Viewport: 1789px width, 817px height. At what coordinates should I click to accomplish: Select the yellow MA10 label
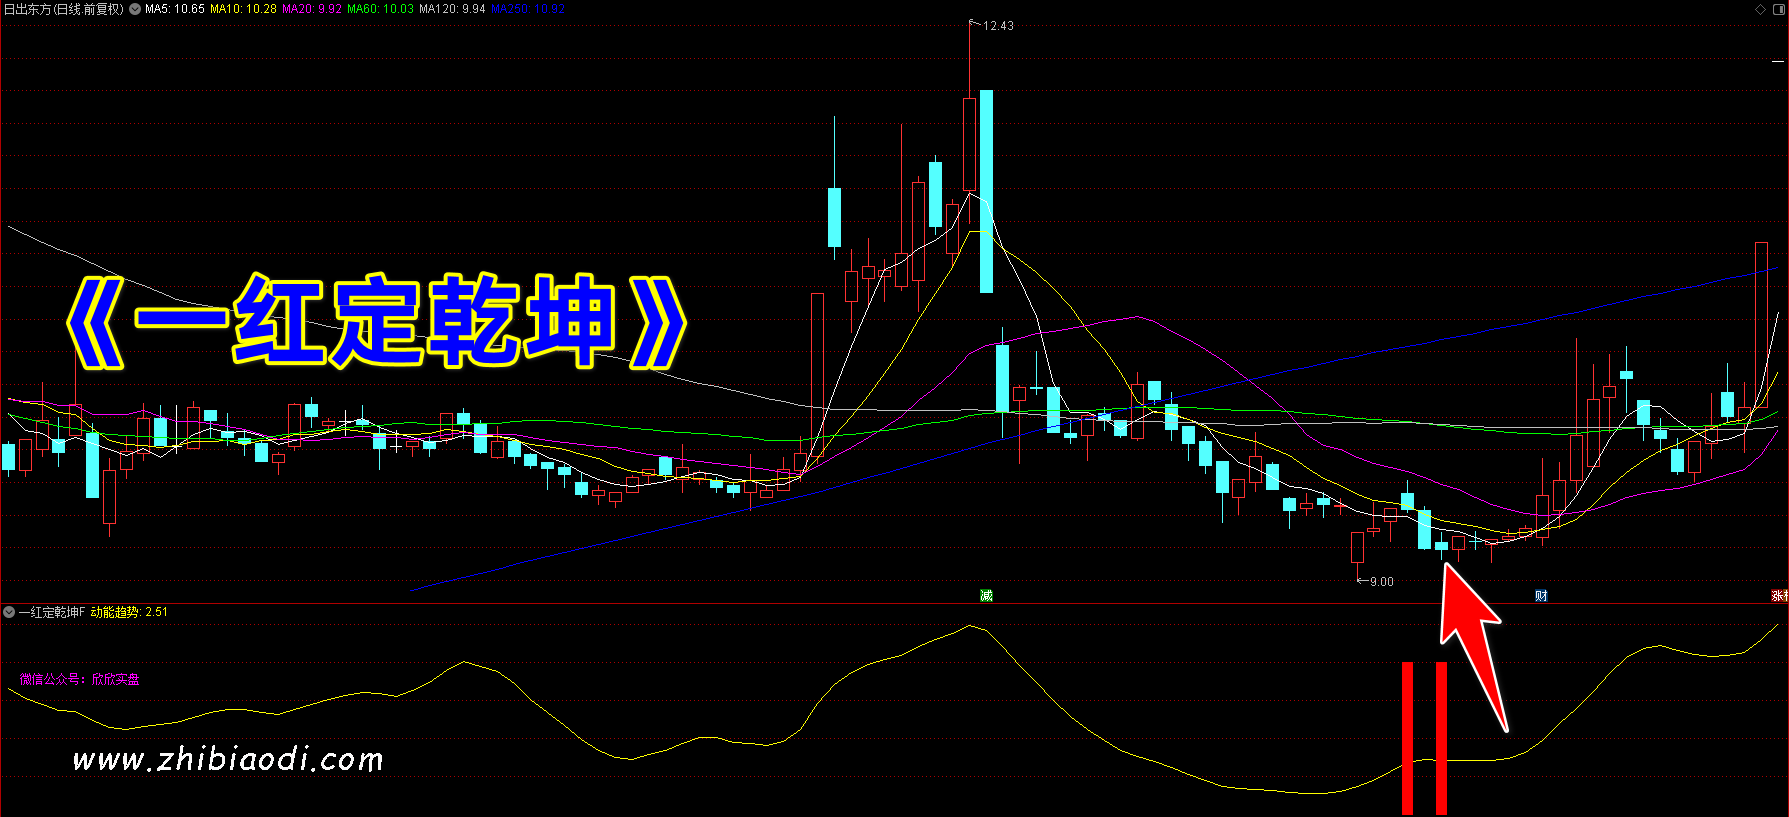point(243,9)
